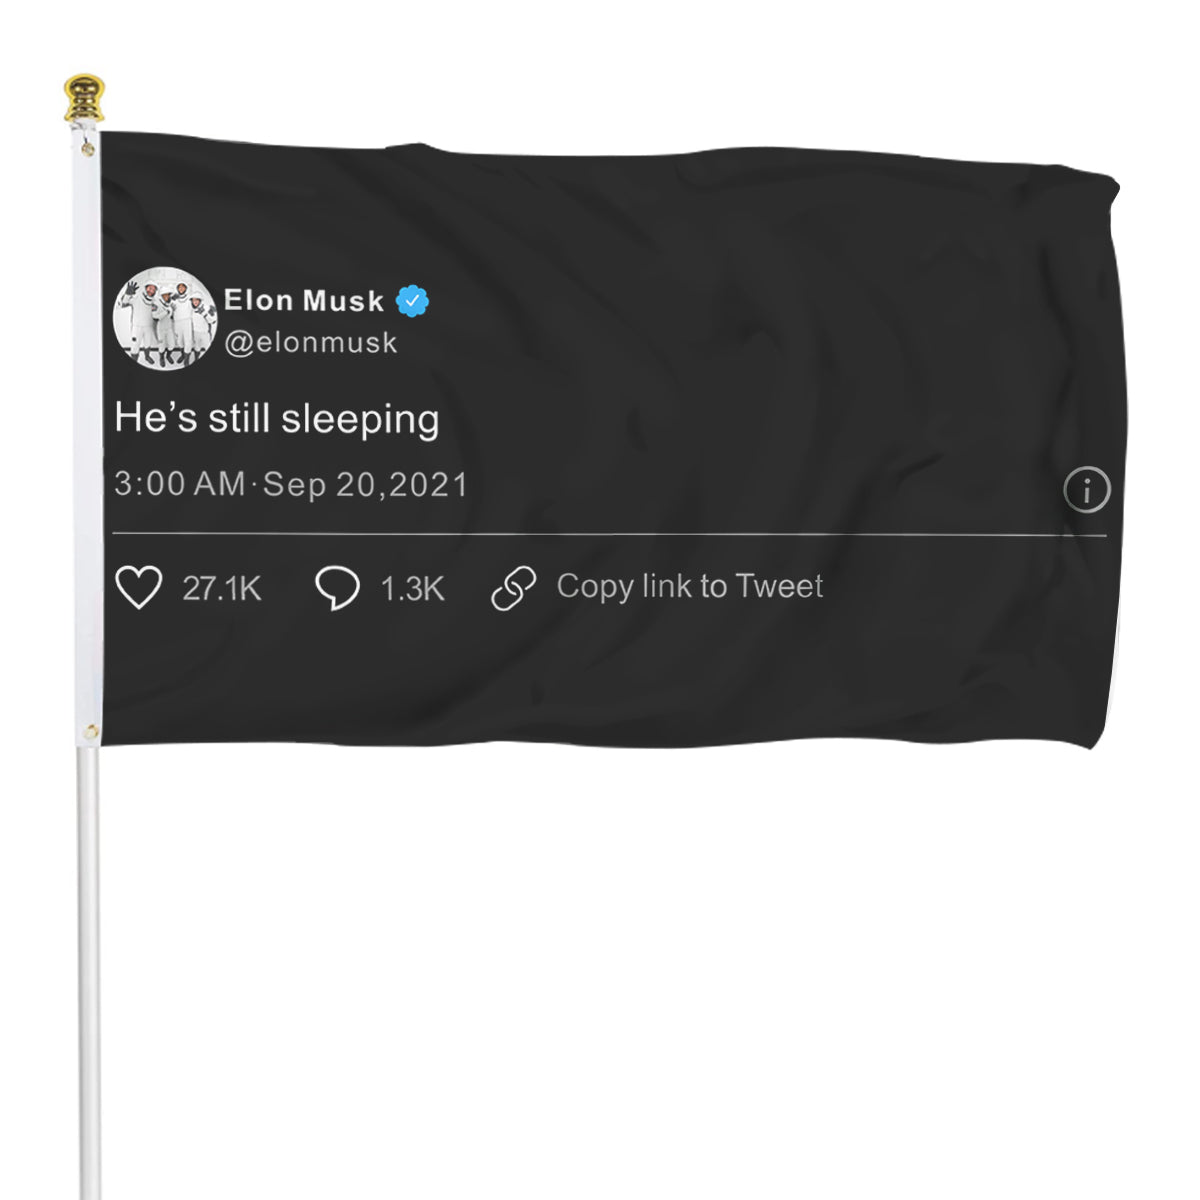Click the blue verified badge
The image size is (1200, 1200).
pyautogui.click(x=413, y=300)
